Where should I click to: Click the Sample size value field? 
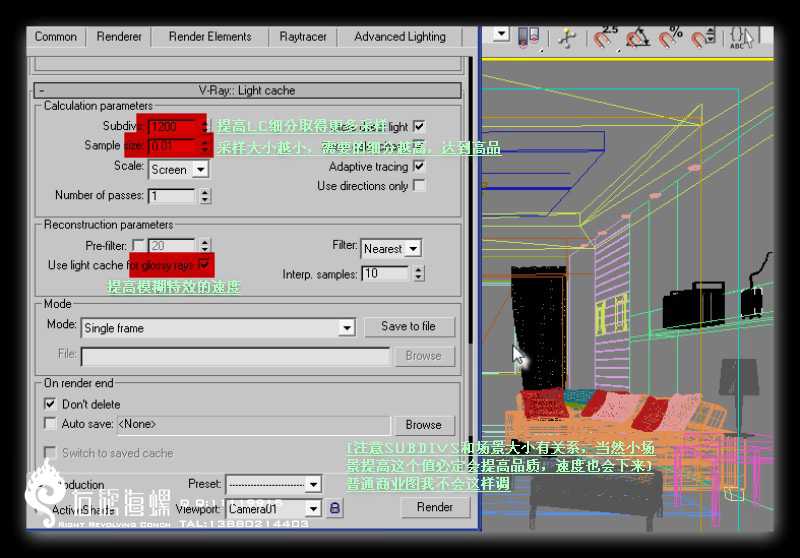point(173,146)
